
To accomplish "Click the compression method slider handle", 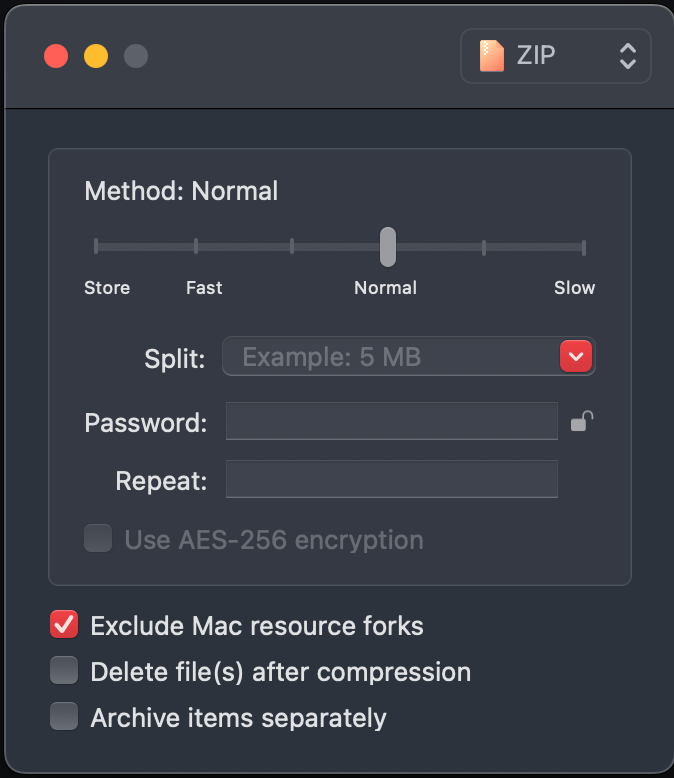I will tap(388, 246).
